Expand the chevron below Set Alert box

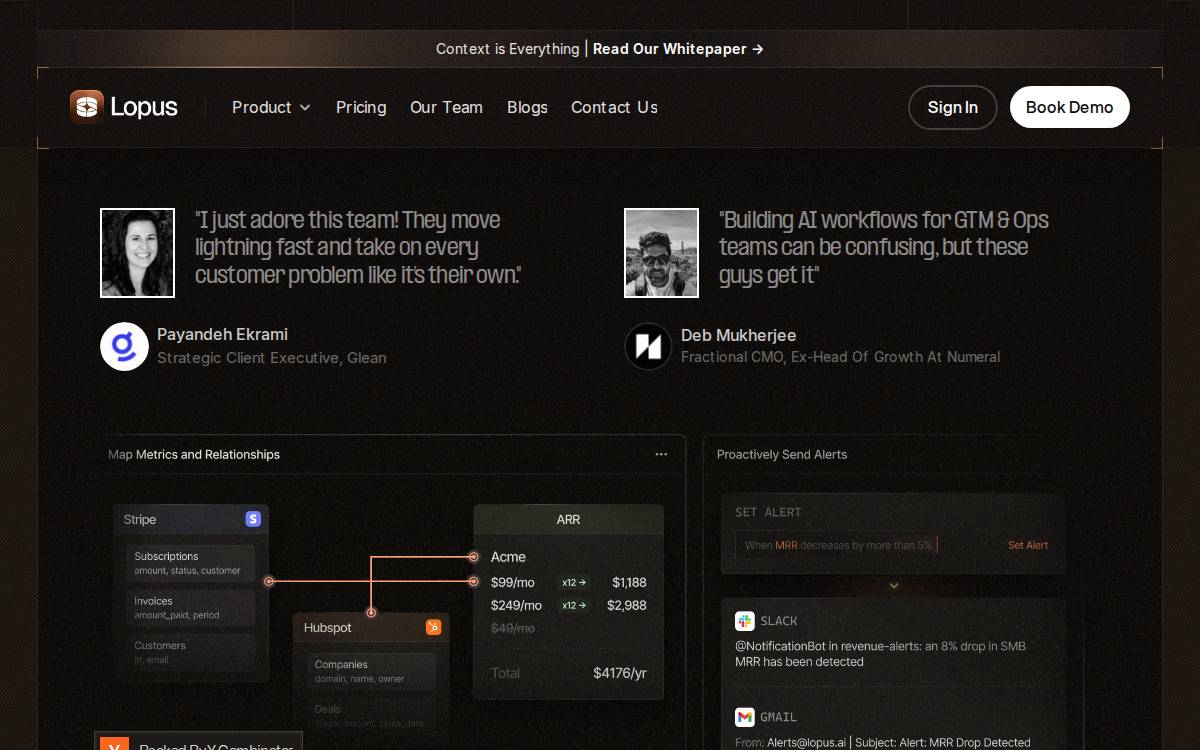[894, 586]
